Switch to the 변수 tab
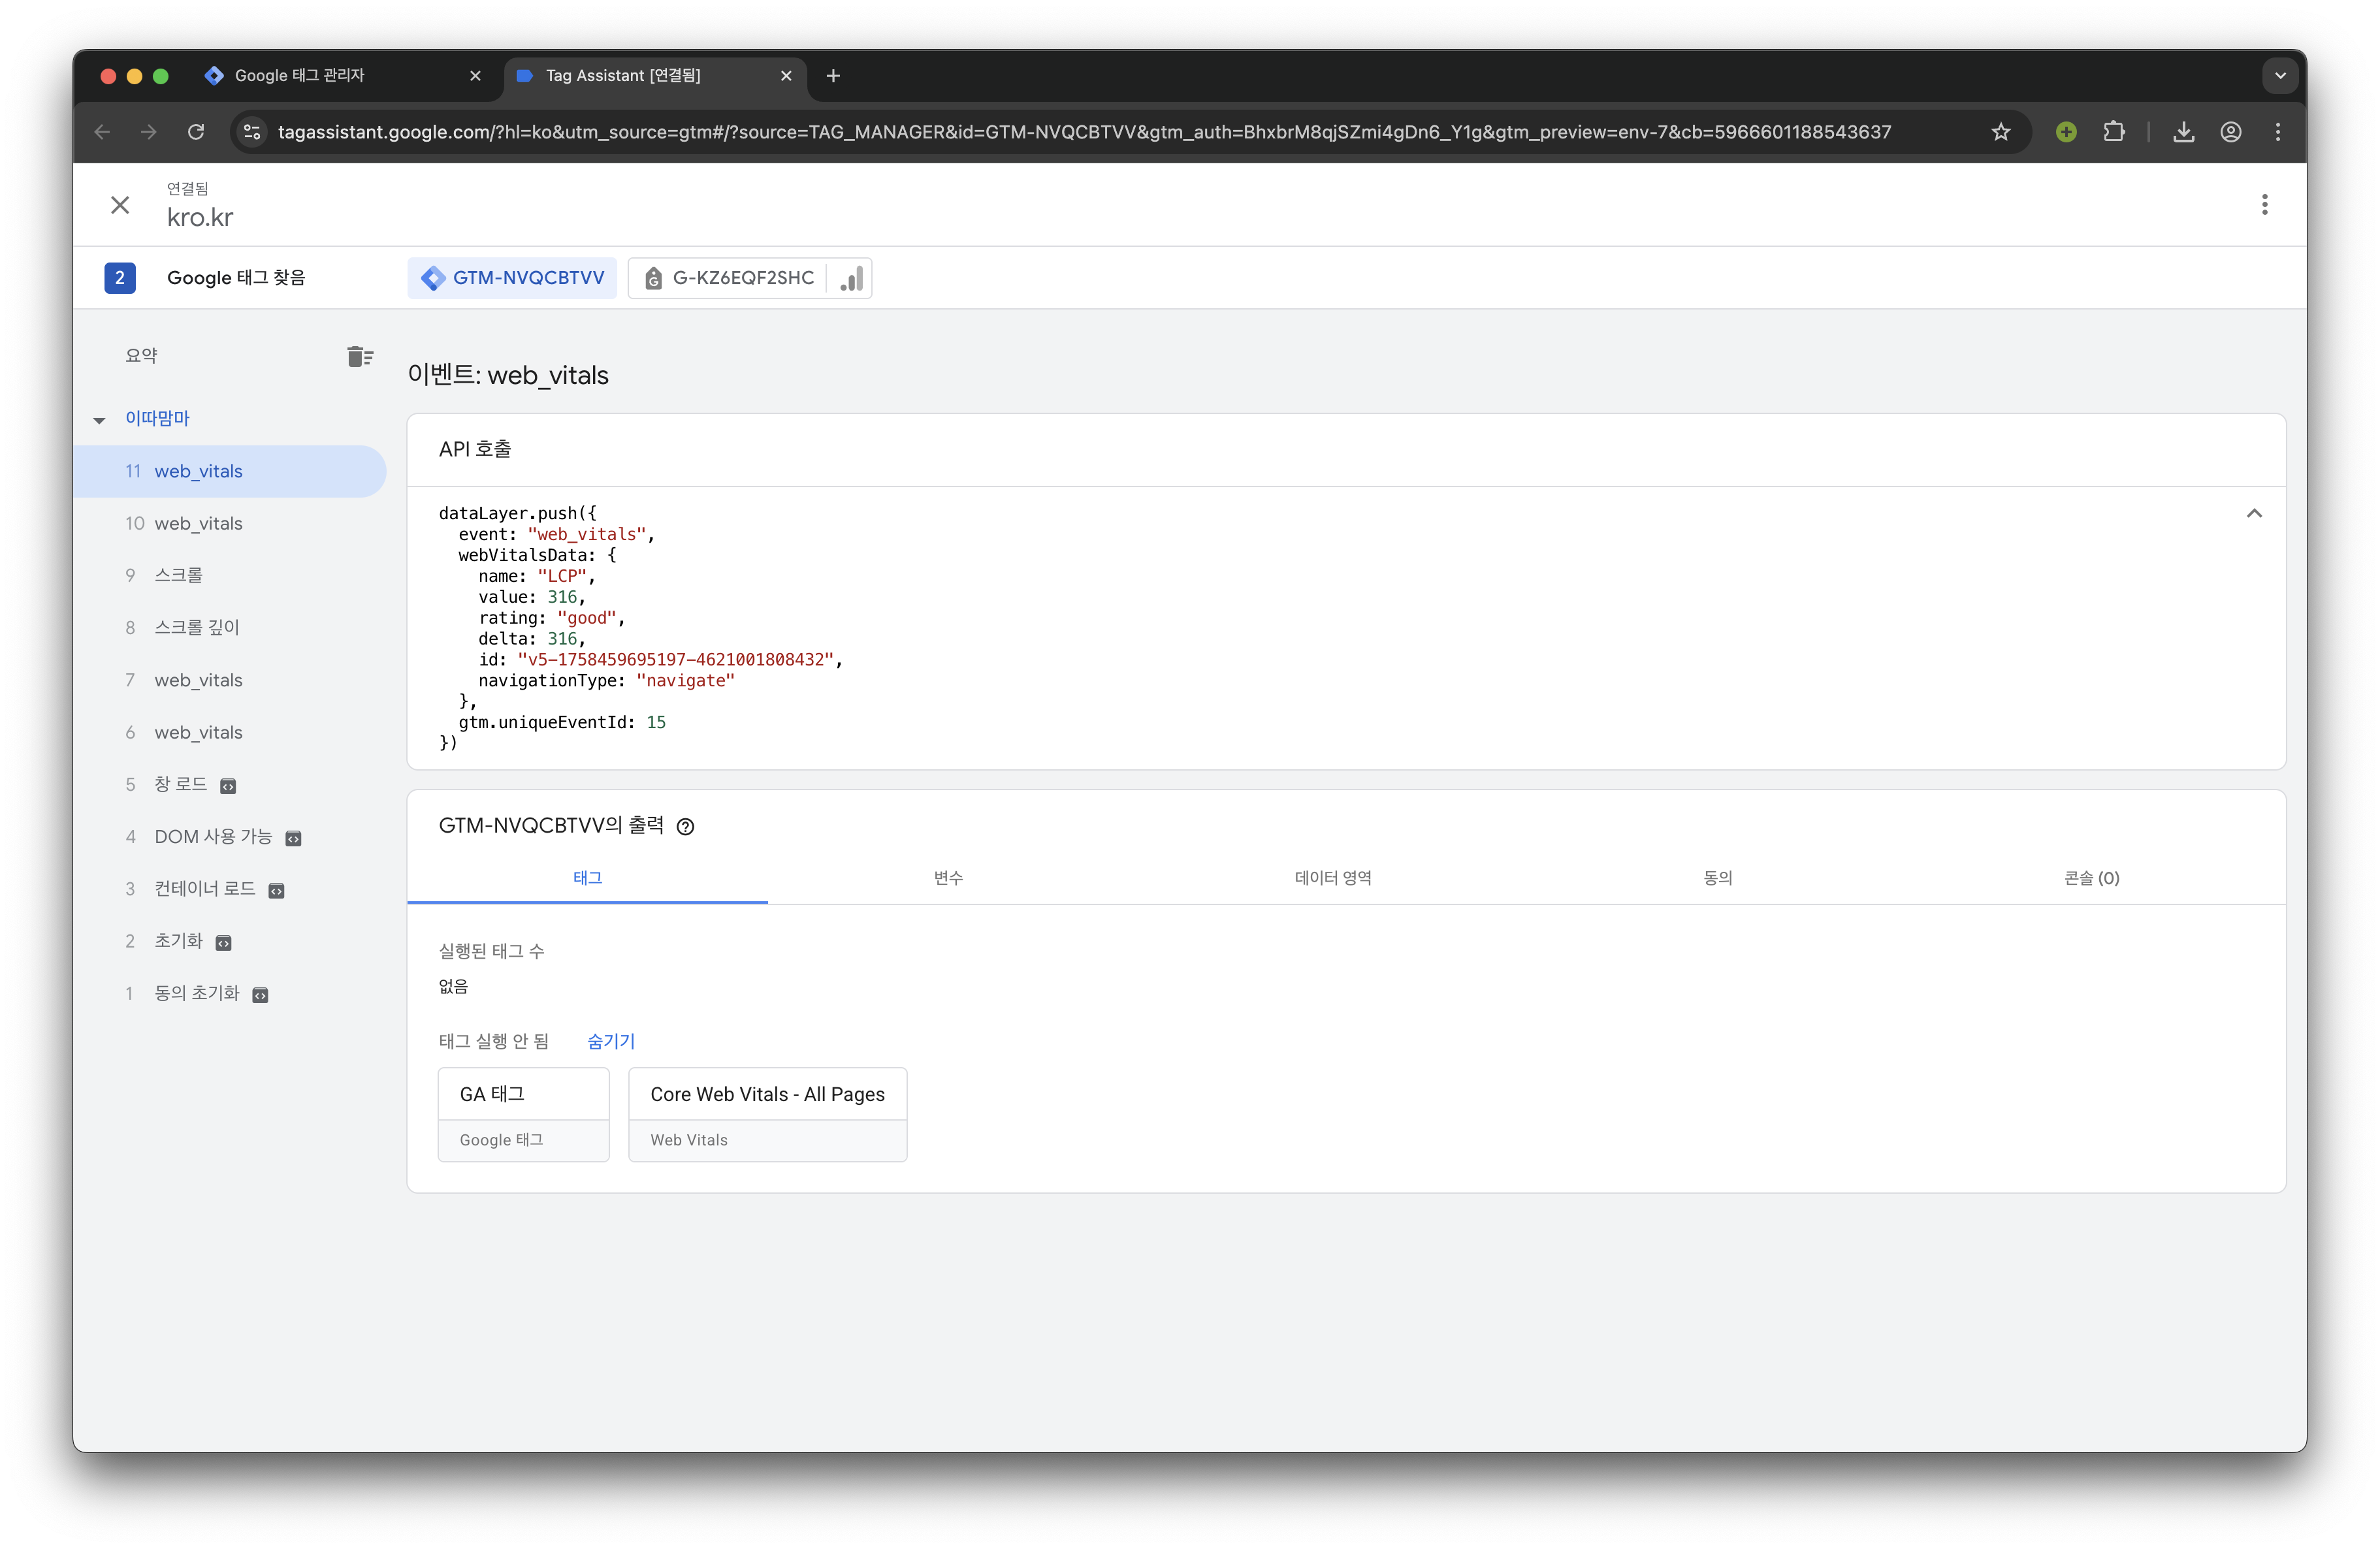Screen dimensions: 2380x1549 coord(947,878)
